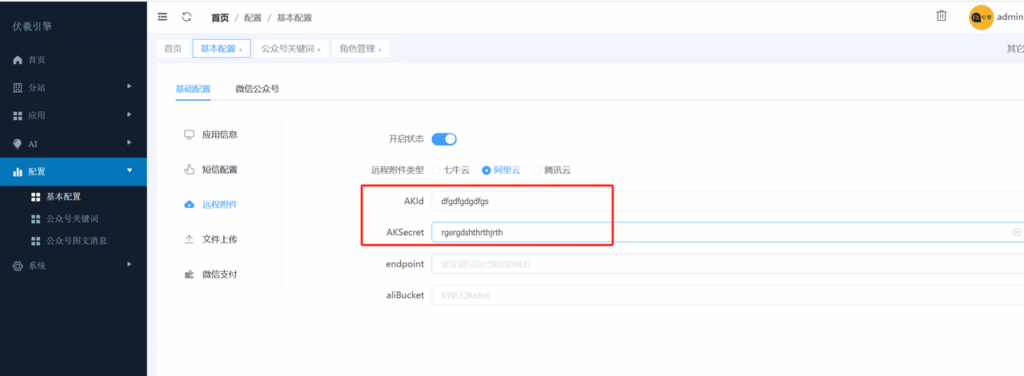Click the bar chart icon beside 配置

tap(18, 172)
